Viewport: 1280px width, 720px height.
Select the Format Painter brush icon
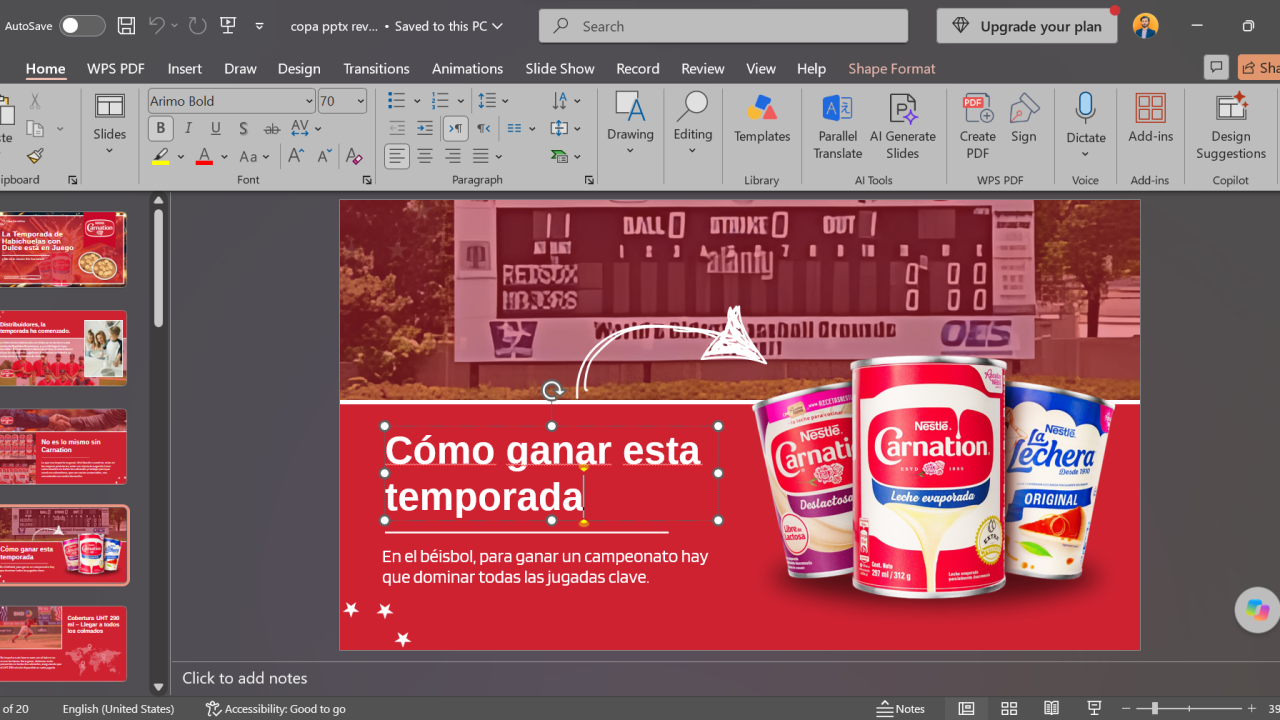click(x=35, y=156)
